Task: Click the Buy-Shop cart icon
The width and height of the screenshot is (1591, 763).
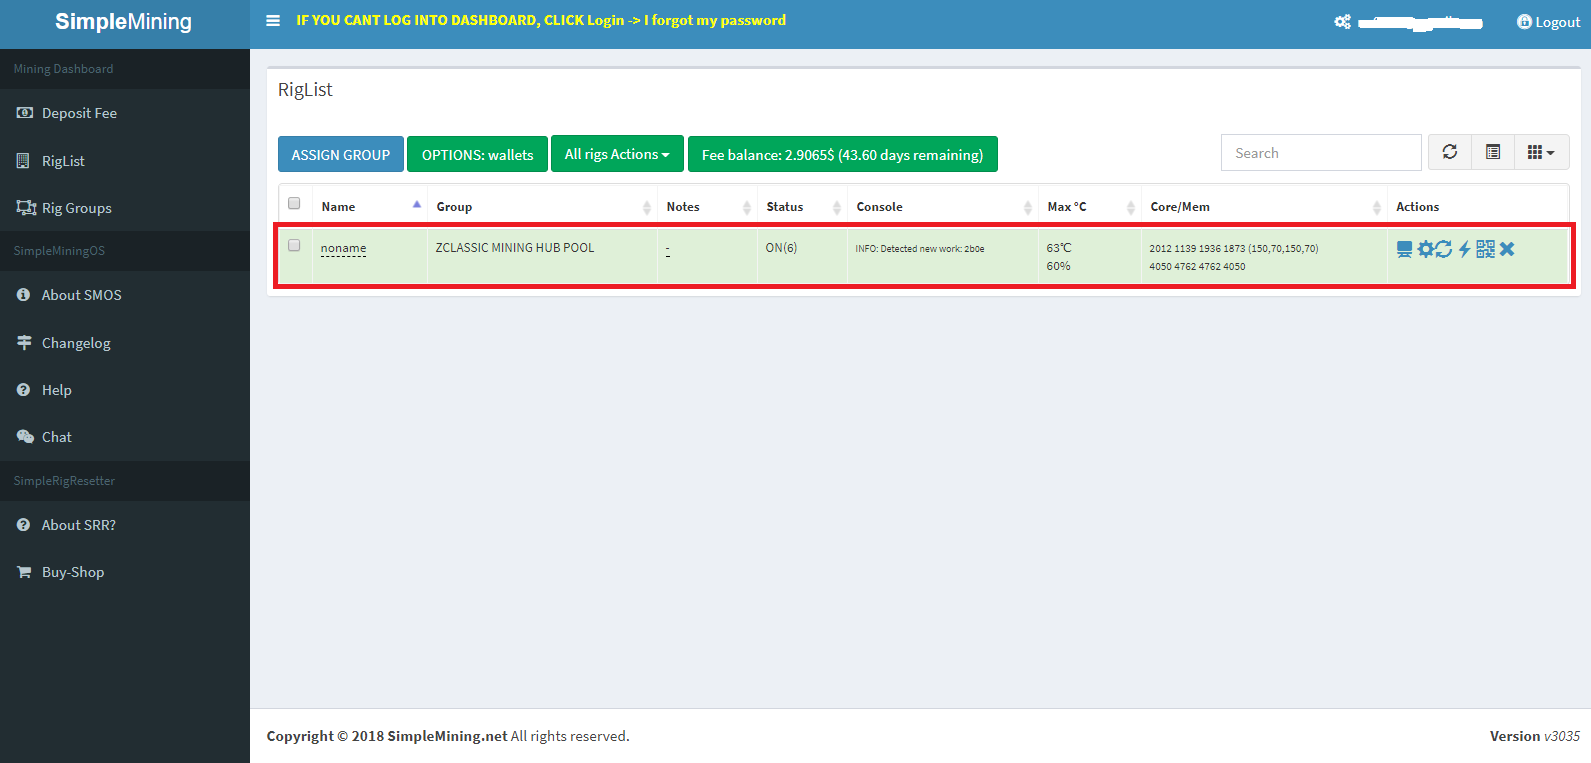Action: coord(24,572)
